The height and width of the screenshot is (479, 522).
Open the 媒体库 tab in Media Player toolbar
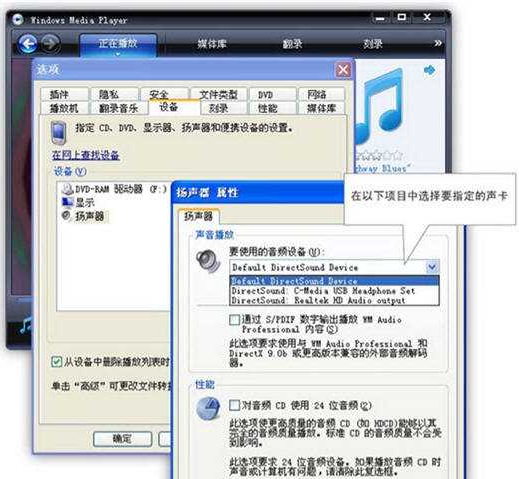pos(212,44)
